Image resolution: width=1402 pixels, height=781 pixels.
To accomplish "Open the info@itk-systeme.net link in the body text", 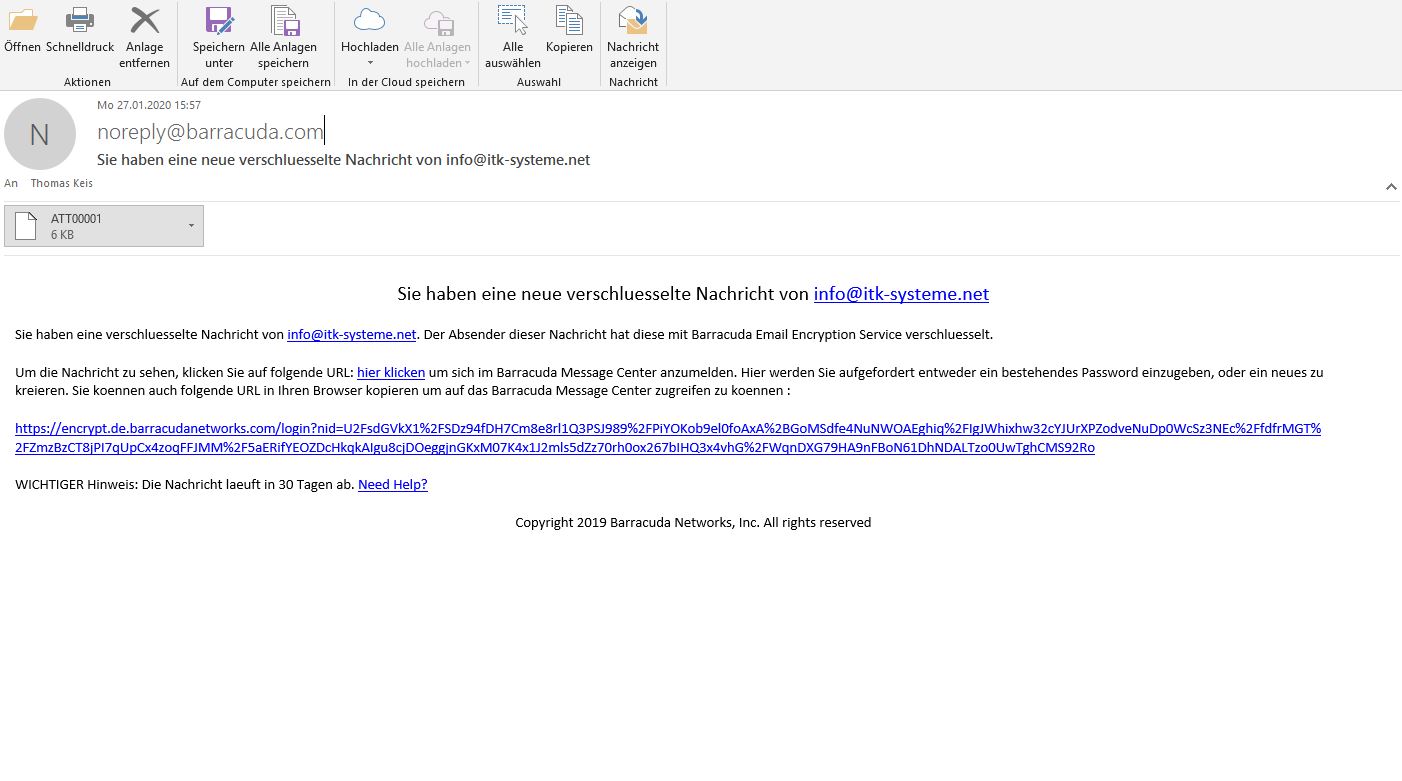I will pyautogui.click(x=352, y=334).
